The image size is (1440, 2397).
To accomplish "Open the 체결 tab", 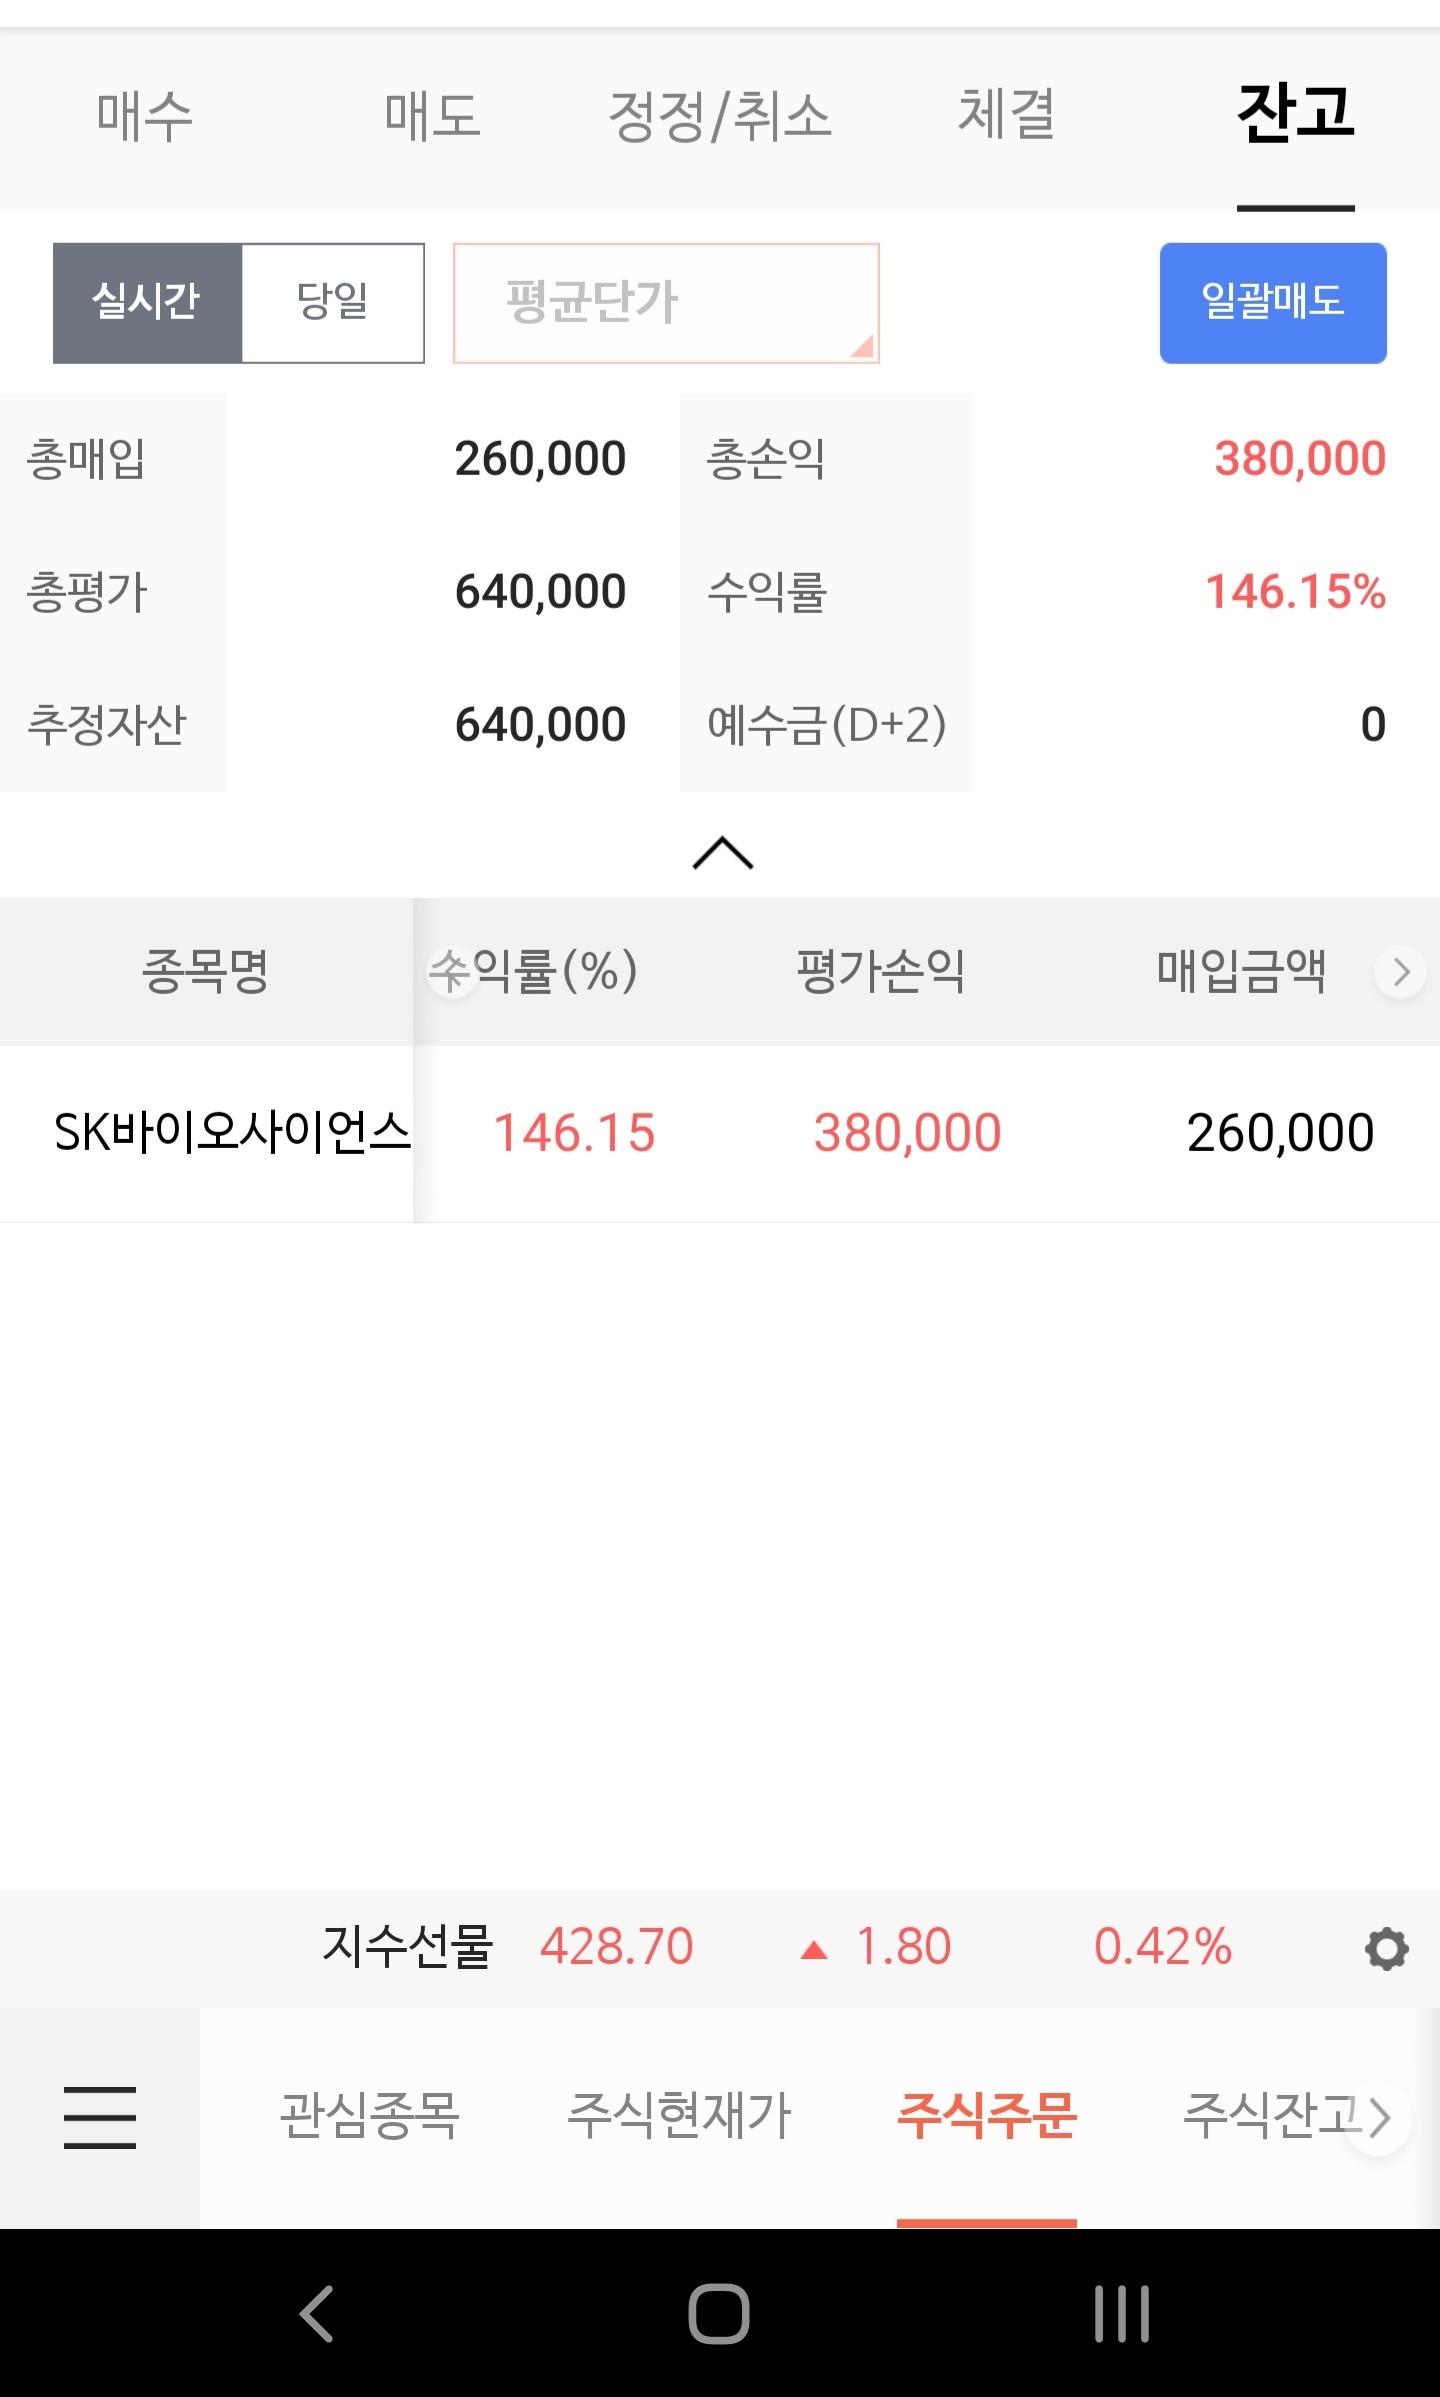I will point(1007,115).
